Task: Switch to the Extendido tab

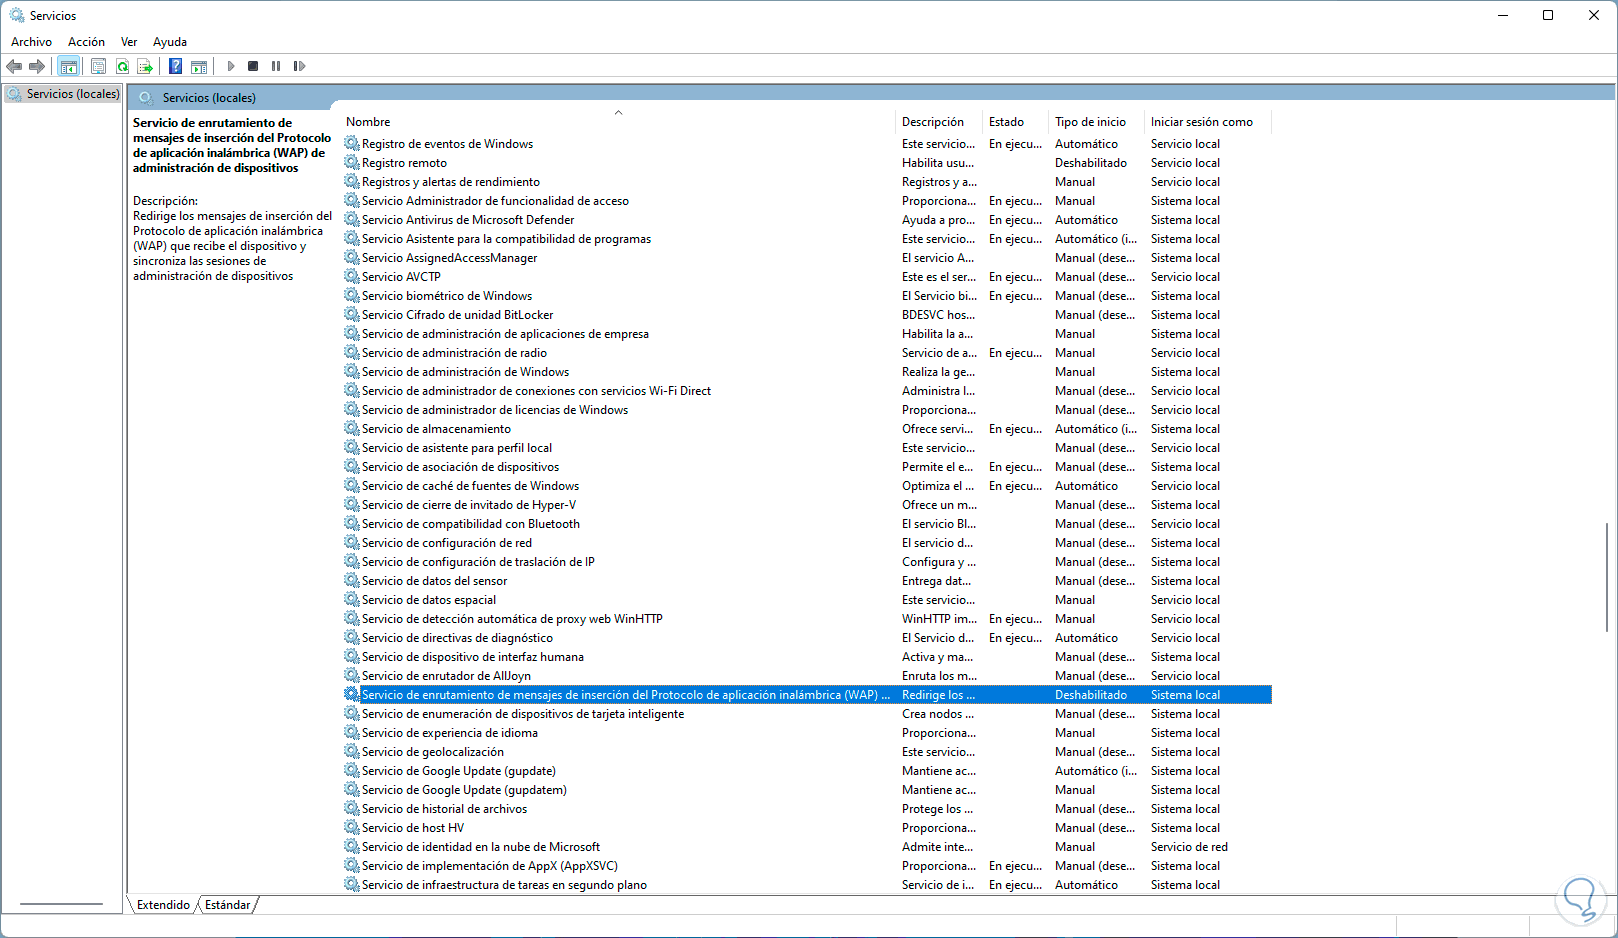Action: (x=163, y=905)
